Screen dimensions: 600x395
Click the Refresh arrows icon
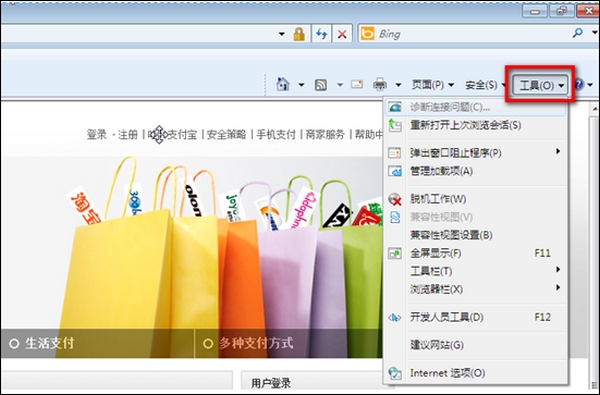(x=321, y=34)
